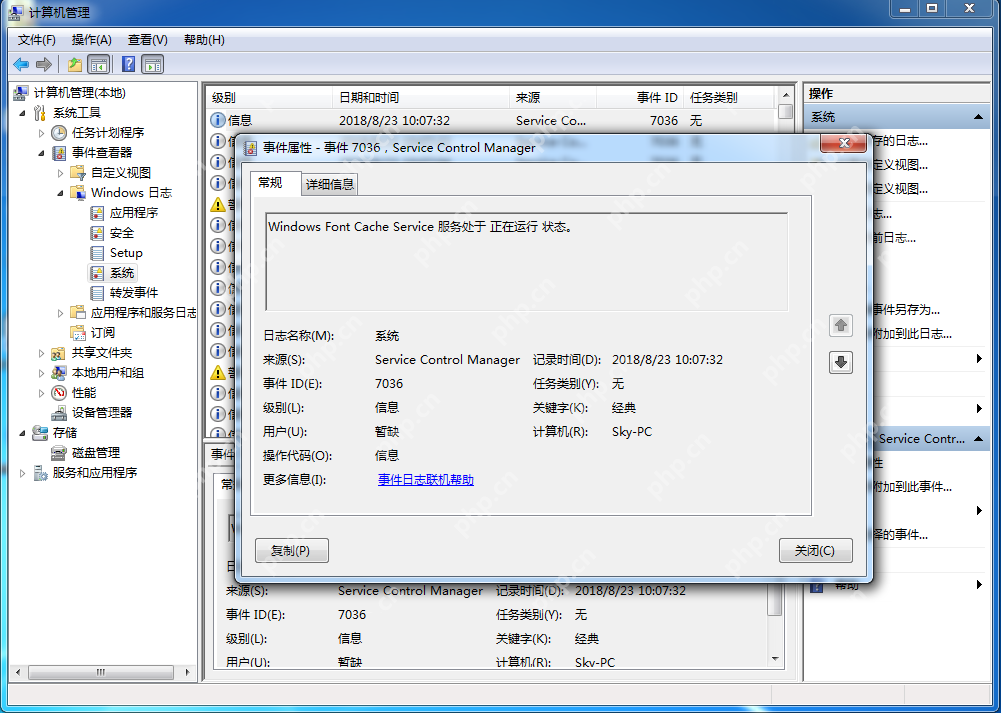Click the 复制(P) button
This screenshot has height=713, width=1001.
coord(291,550)
